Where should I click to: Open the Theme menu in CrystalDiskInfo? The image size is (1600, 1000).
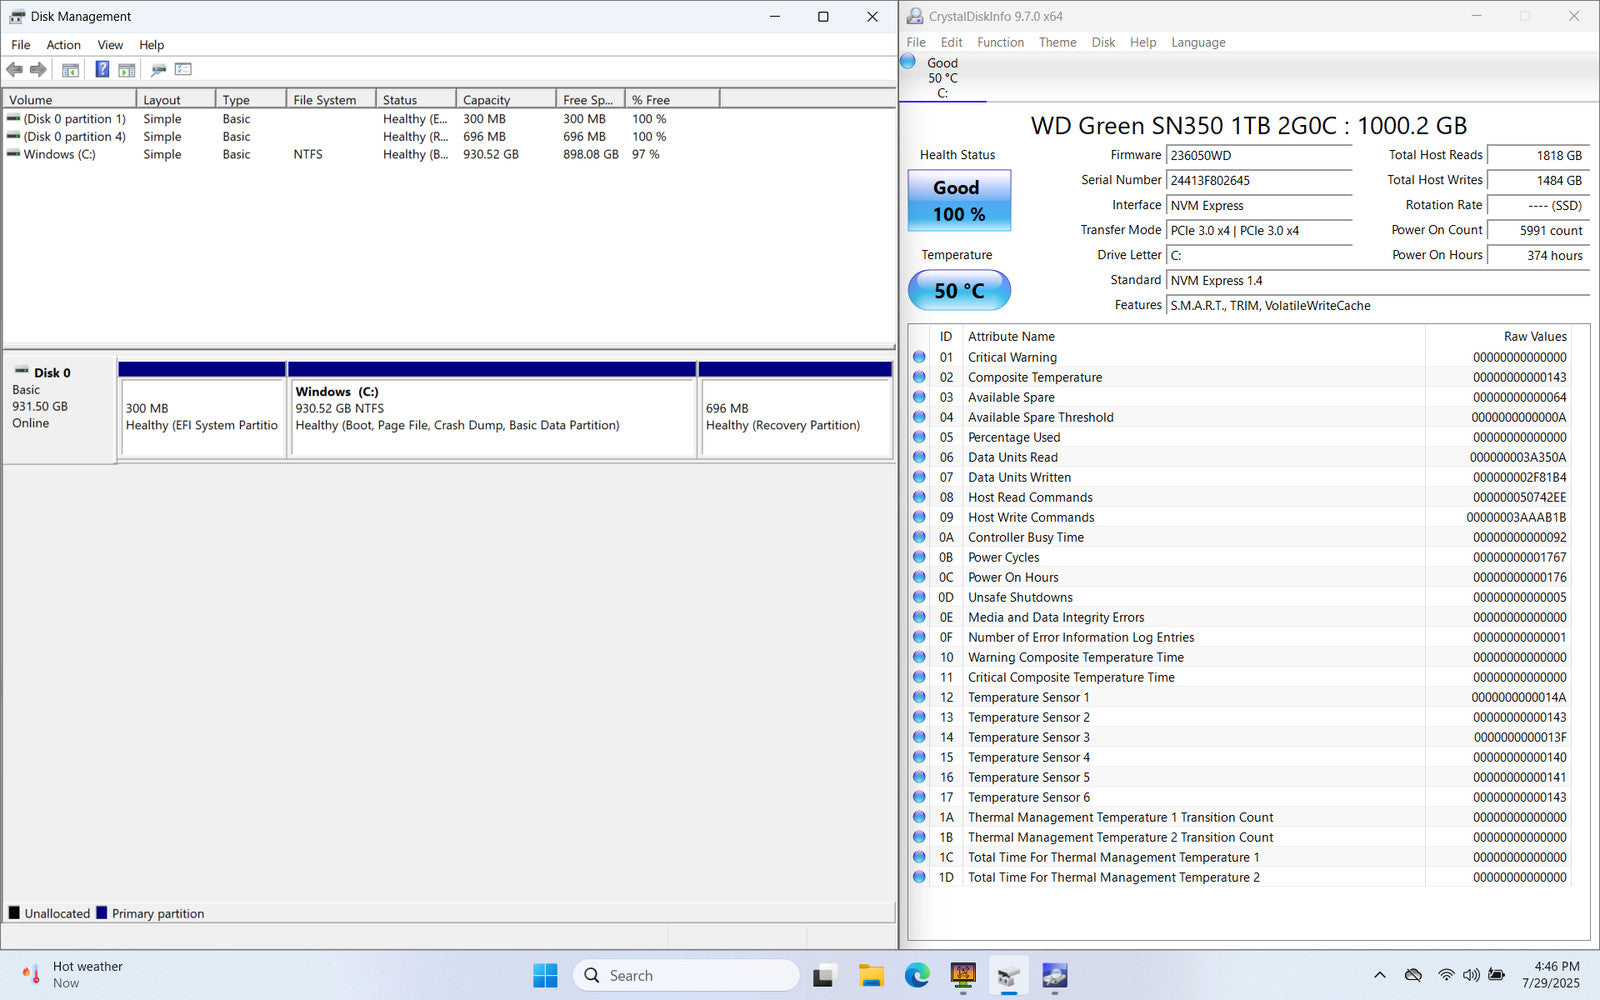[x=1057, y=42]
